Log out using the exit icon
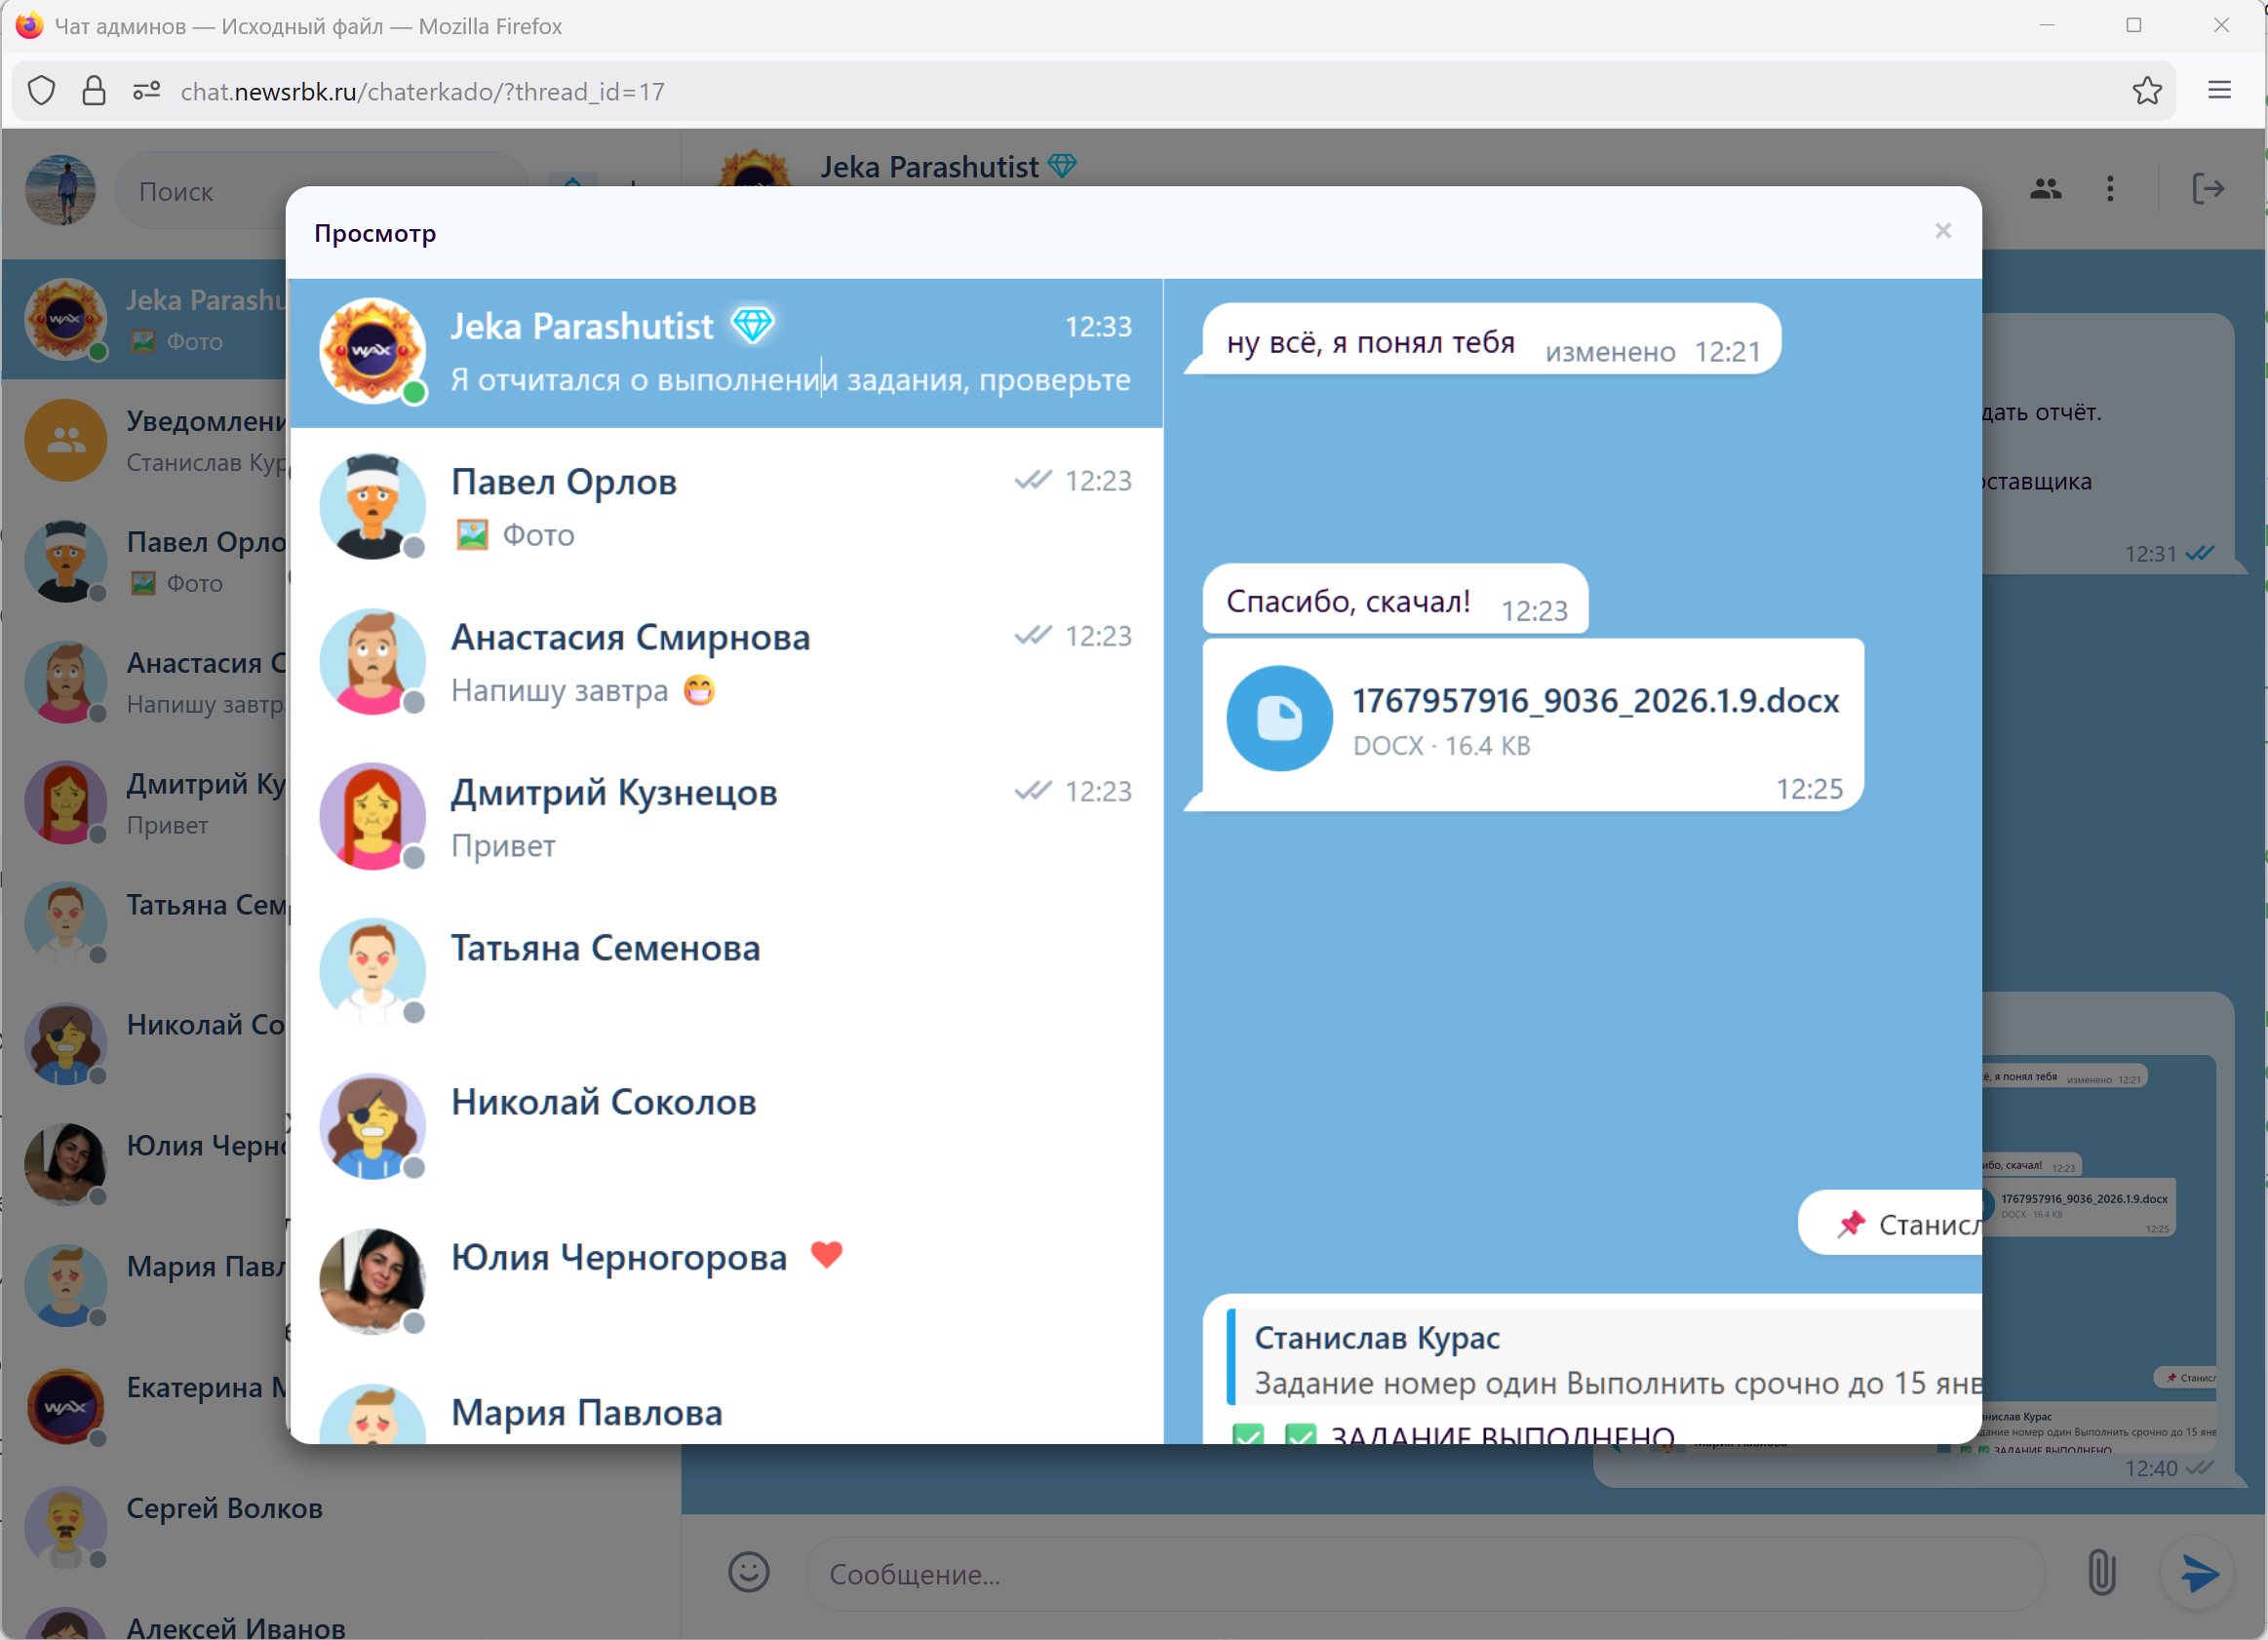 point(2209,189)
